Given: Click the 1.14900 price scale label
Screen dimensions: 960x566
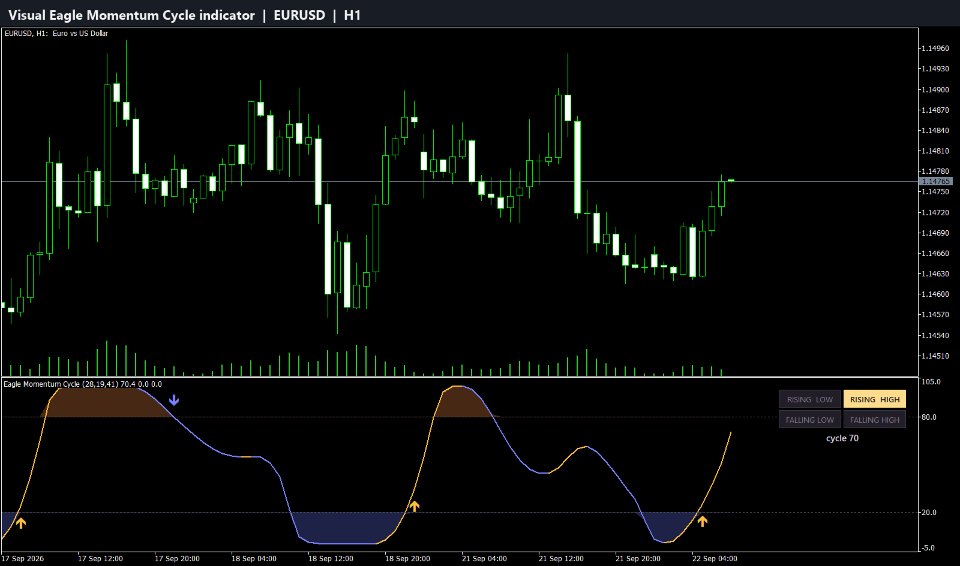Looking at the screenshot, I should pyautogui.click(x=935, y=89).
